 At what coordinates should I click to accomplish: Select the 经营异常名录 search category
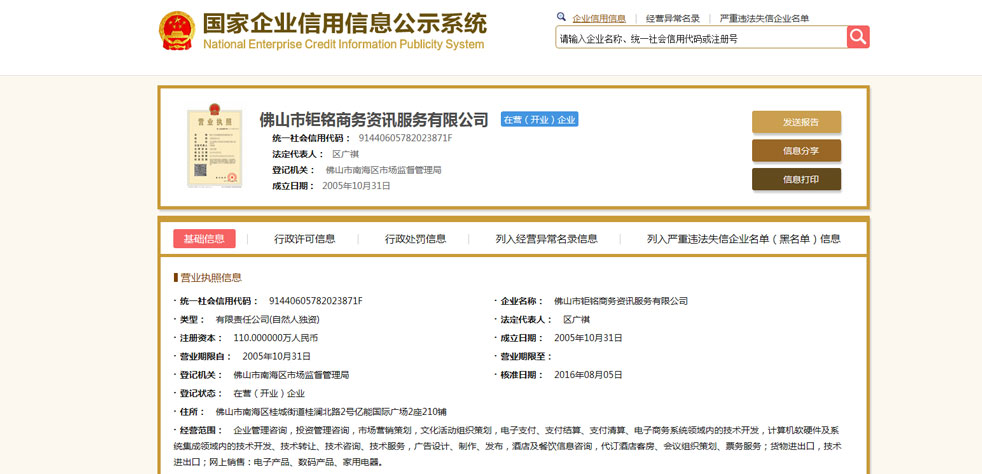pyautogui.click(x=672, y=18)
